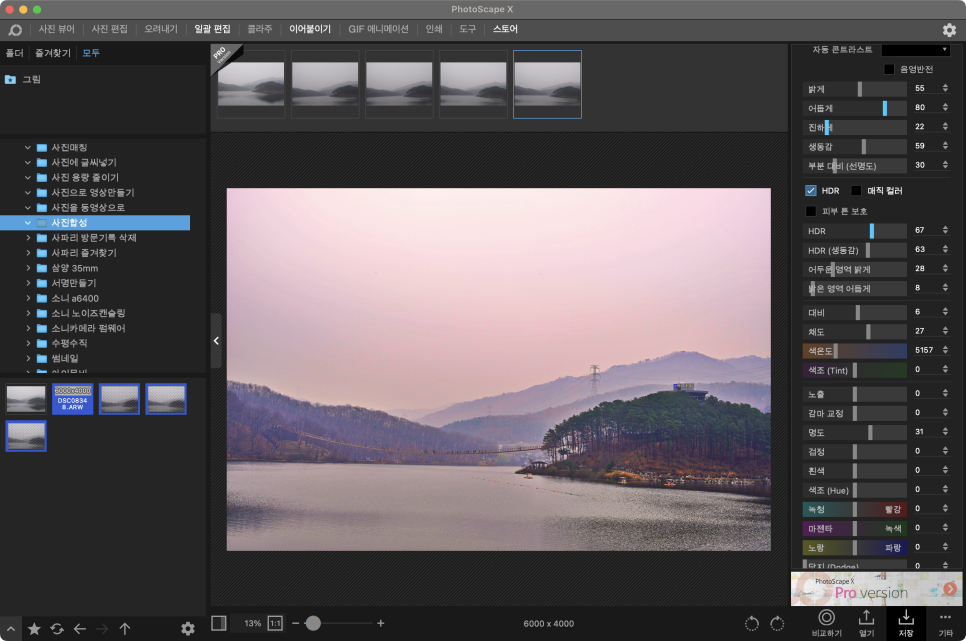
Task: Go back with the left arrow icon
Action: (x=79, y=629)
